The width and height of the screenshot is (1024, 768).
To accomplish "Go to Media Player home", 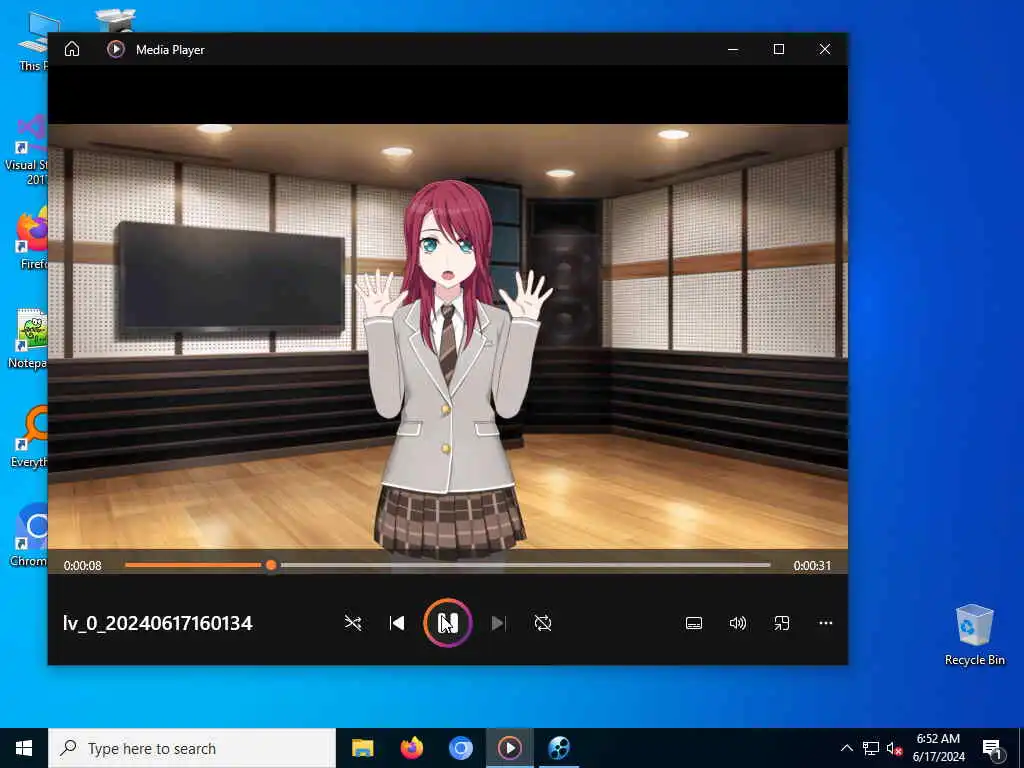I will [72, 49].
